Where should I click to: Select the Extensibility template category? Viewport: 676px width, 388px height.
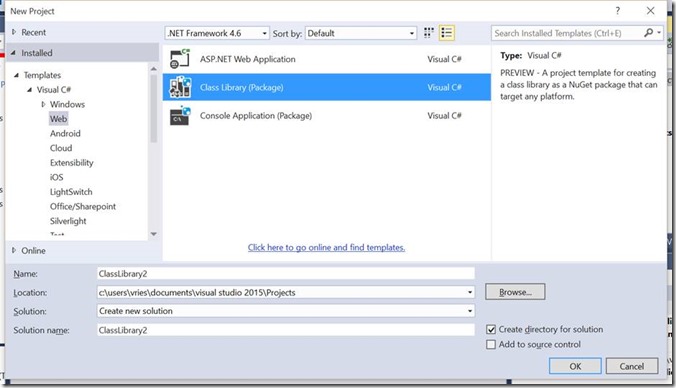72,163
